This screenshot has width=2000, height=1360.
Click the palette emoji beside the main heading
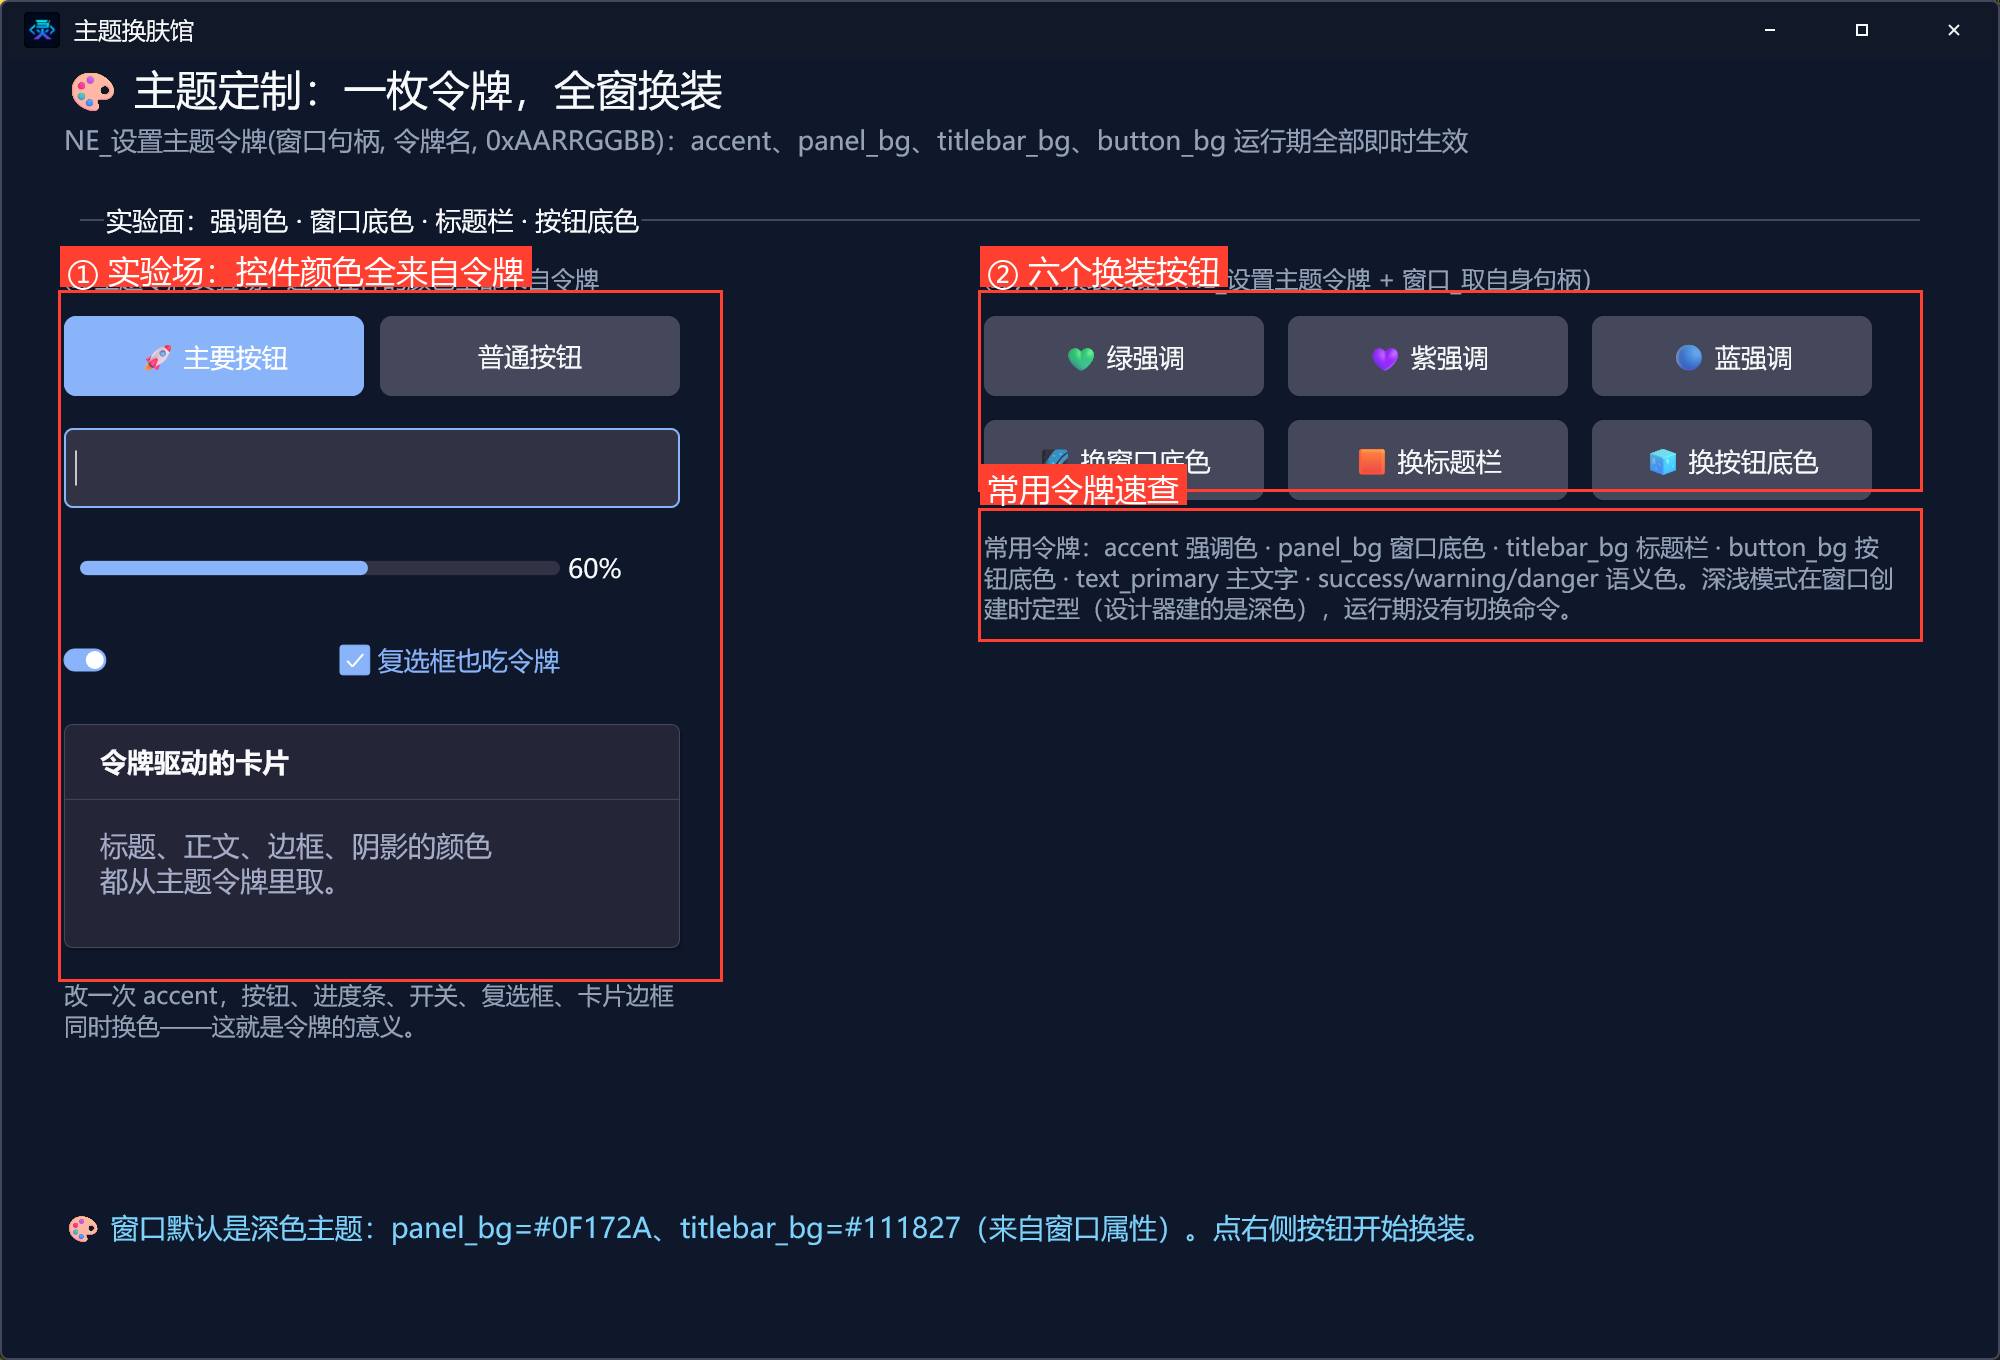point(92,92)
